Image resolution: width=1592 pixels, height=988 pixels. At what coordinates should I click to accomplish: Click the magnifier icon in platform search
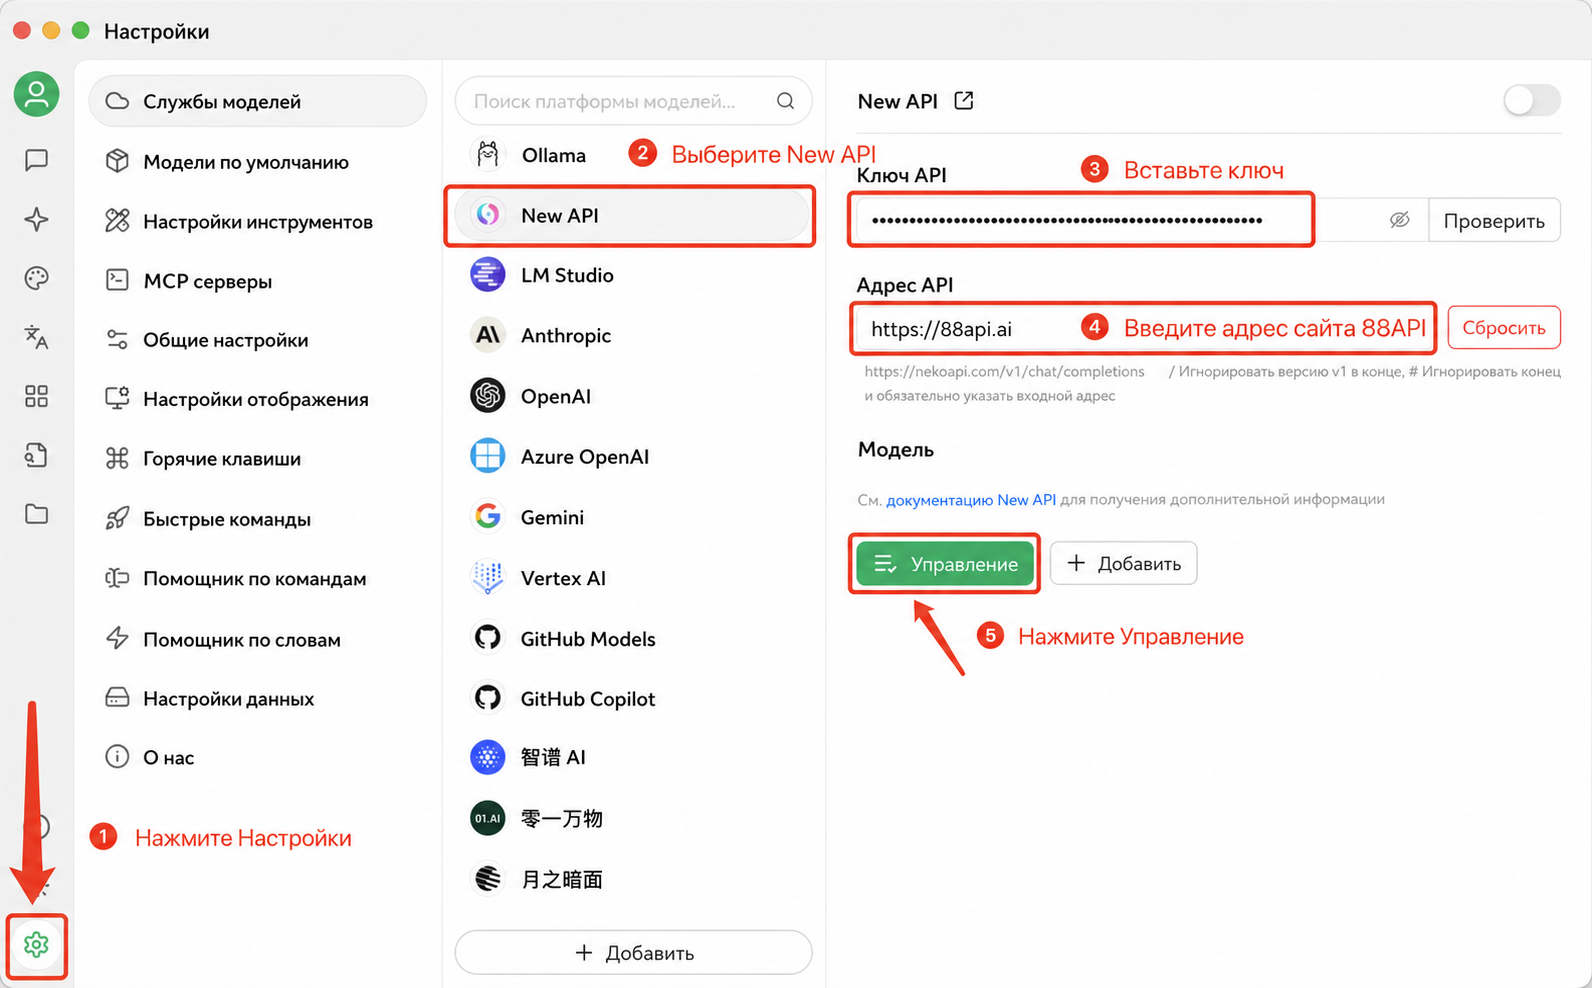point(785,101)
